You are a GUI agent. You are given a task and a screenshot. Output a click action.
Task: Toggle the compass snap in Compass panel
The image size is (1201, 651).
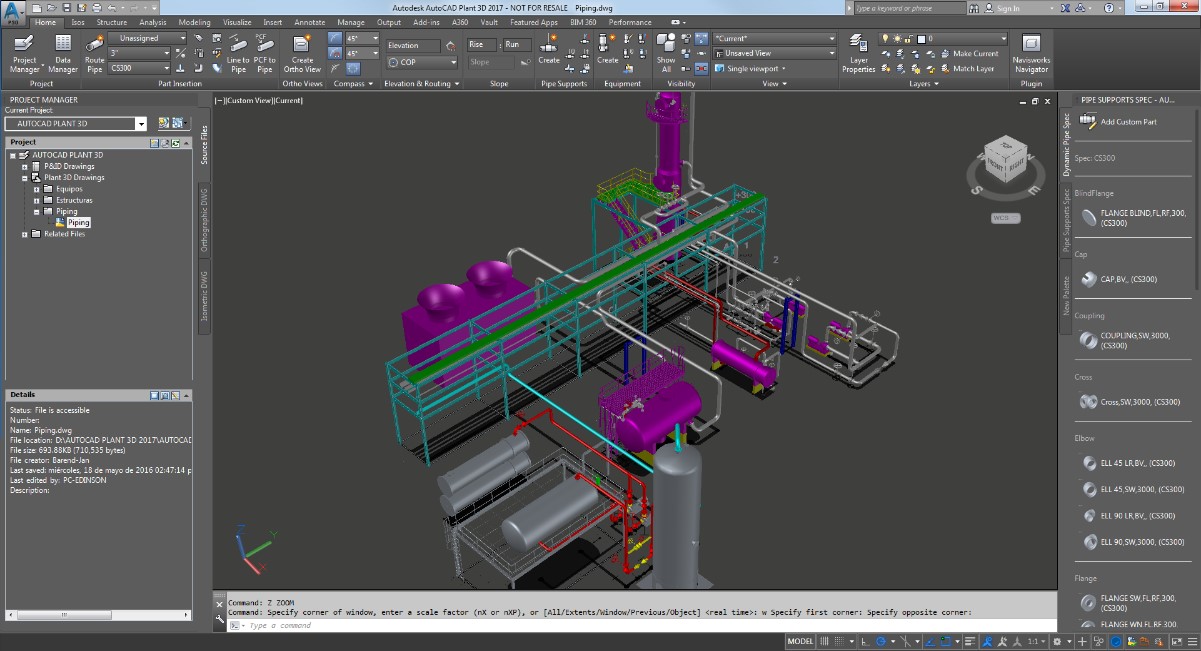[355, 68]
